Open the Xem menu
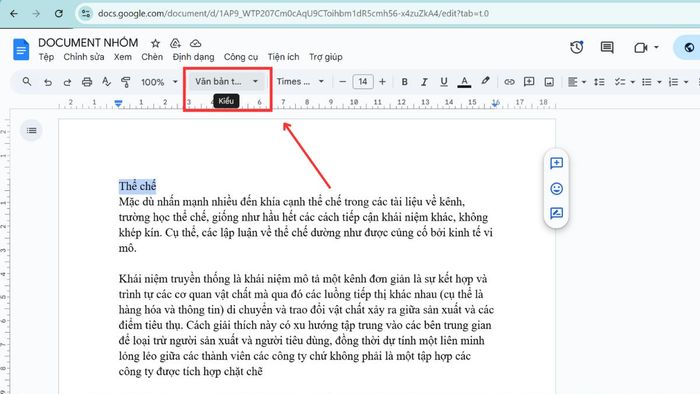Image resolution: width=700 pixels, height=394 pixels. pos(122,57)
